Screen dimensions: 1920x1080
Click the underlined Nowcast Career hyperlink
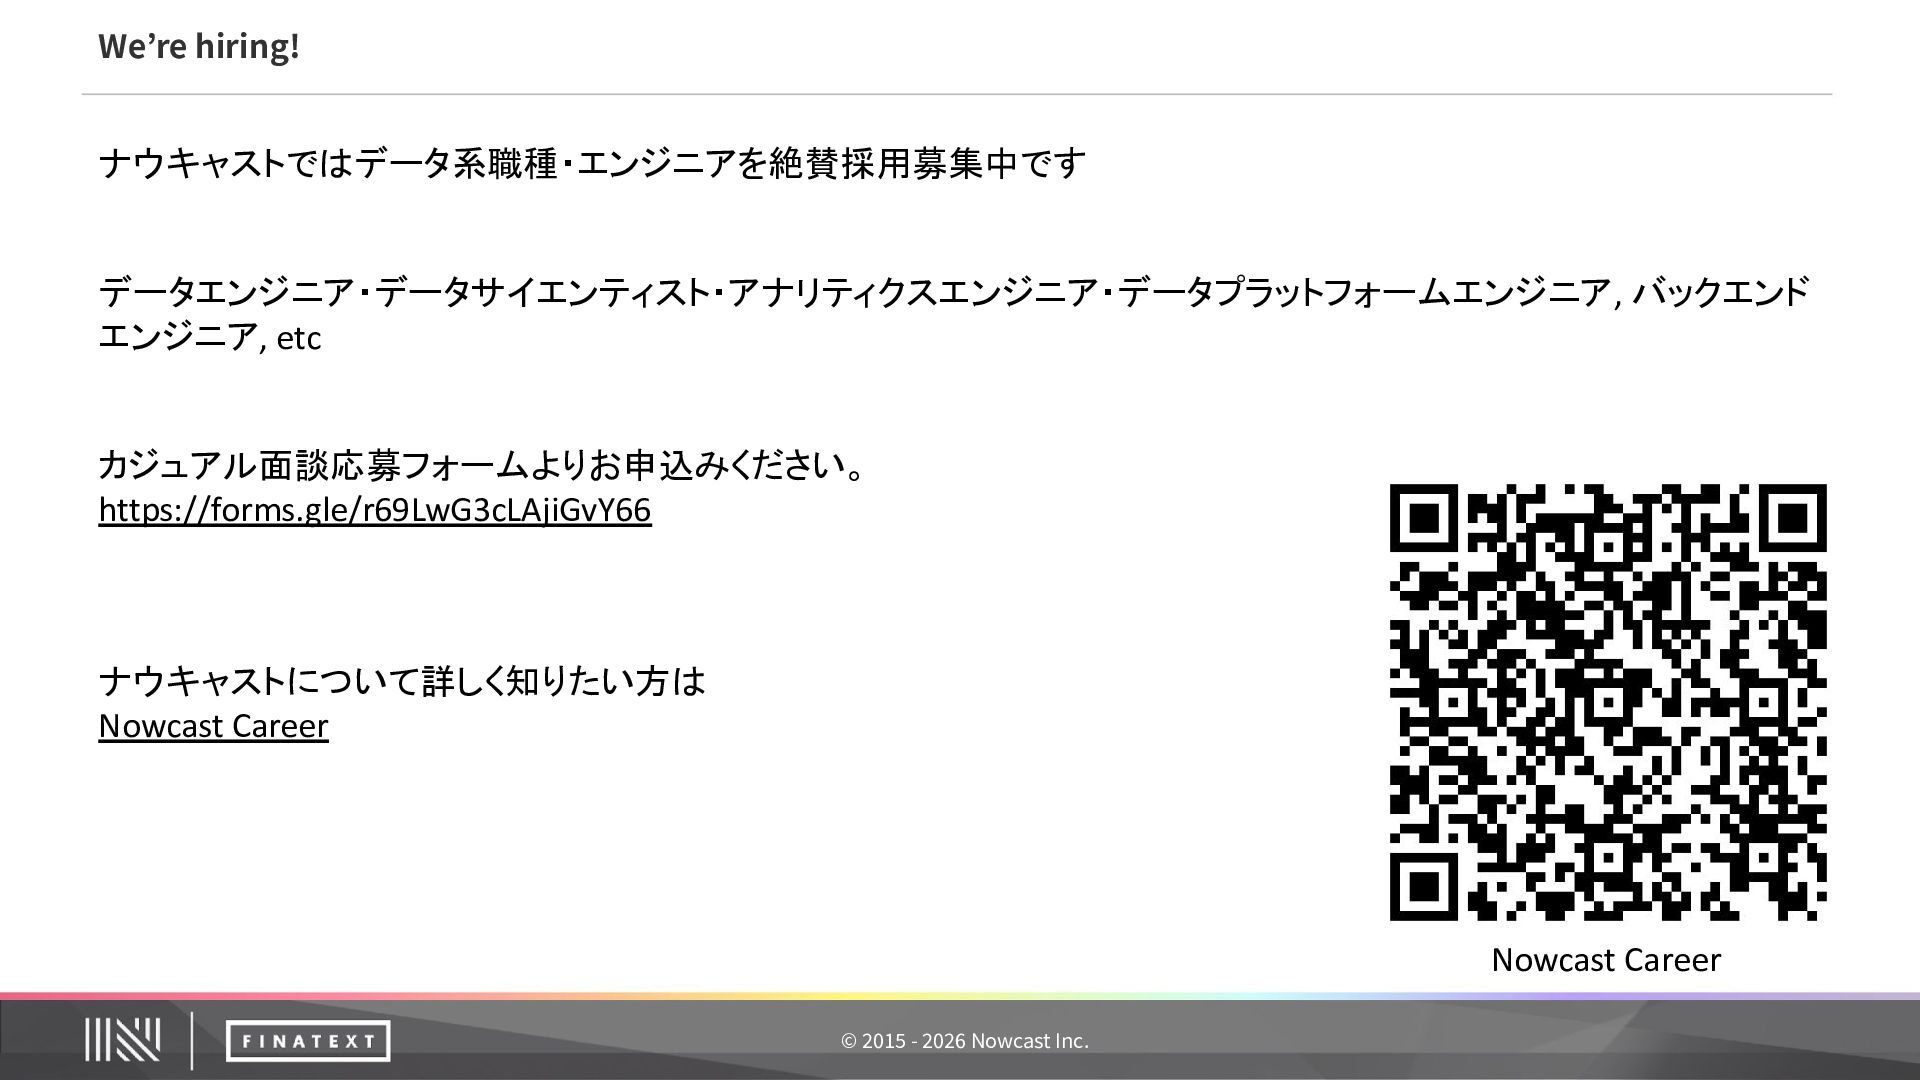click(213, 726)
